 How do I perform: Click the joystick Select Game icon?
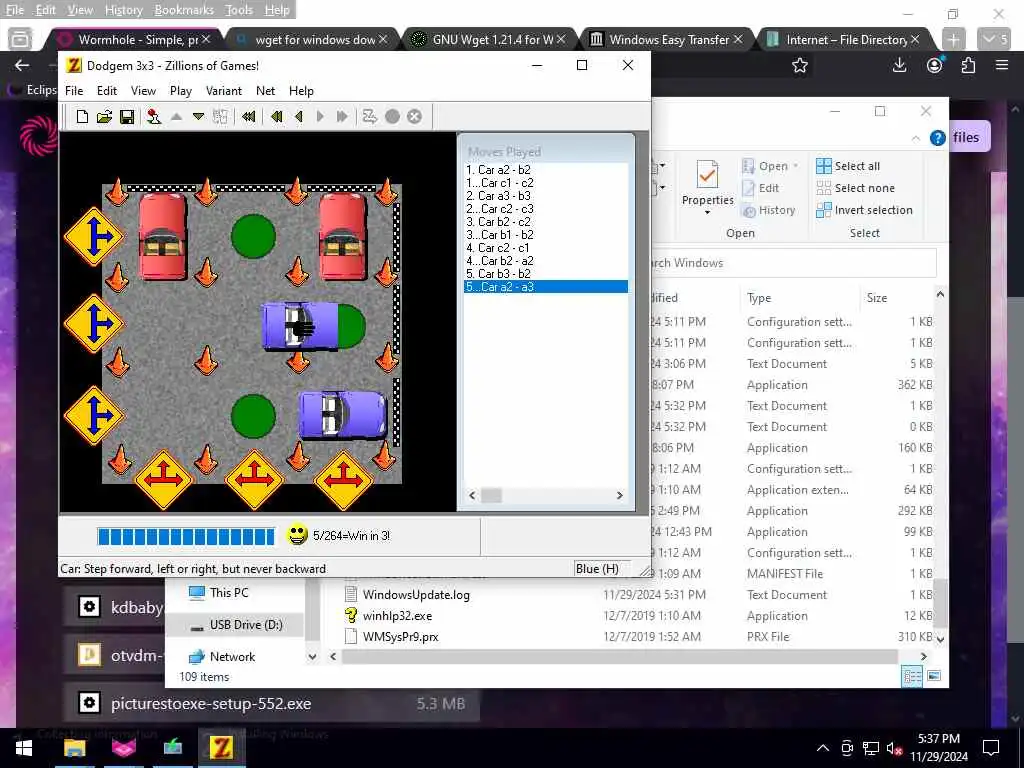pyautogui.click(x=153, y=117)
